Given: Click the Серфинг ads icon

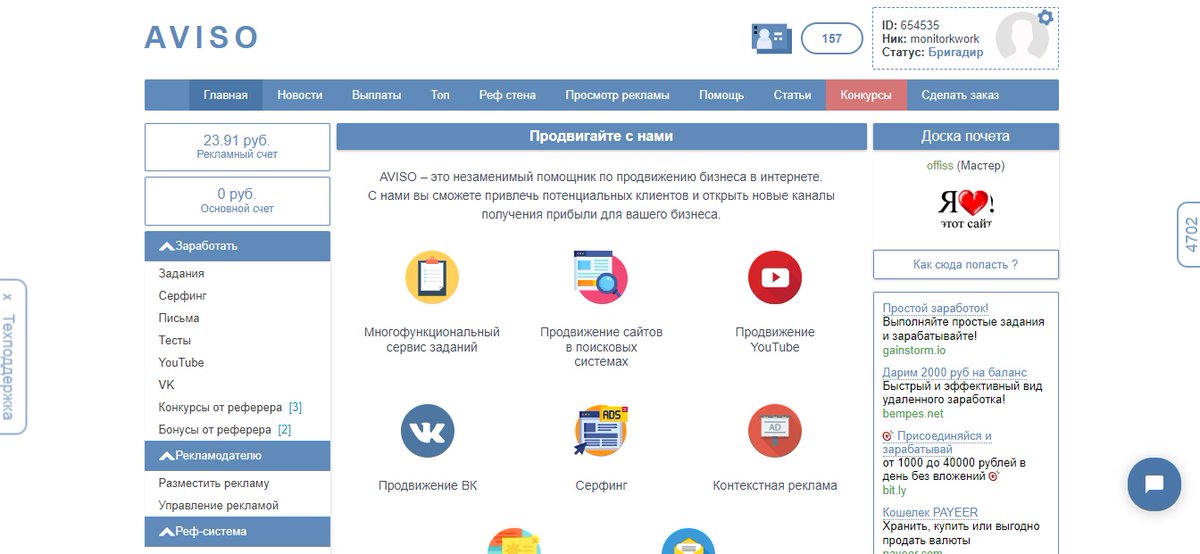Looking at the screenshot, I should [x=601, y=431].
